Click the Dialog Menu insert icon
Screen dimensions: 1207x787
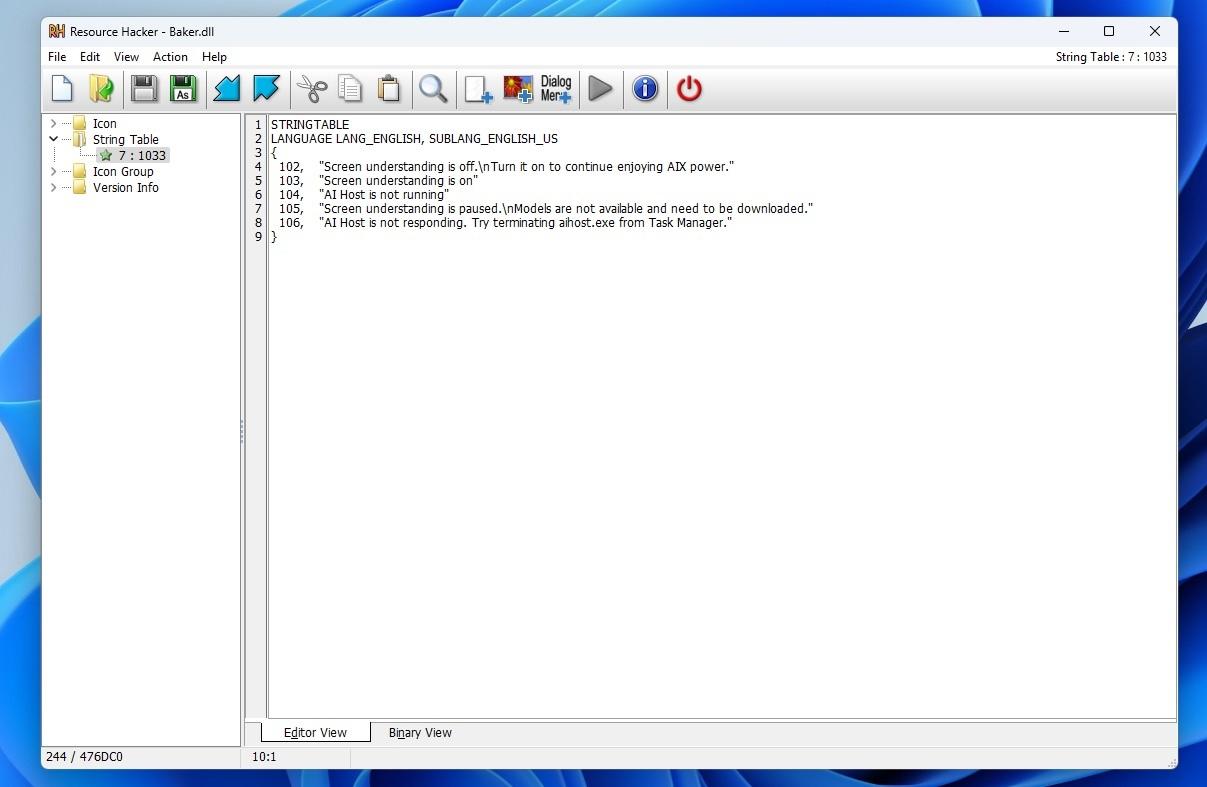coord(556,89)
